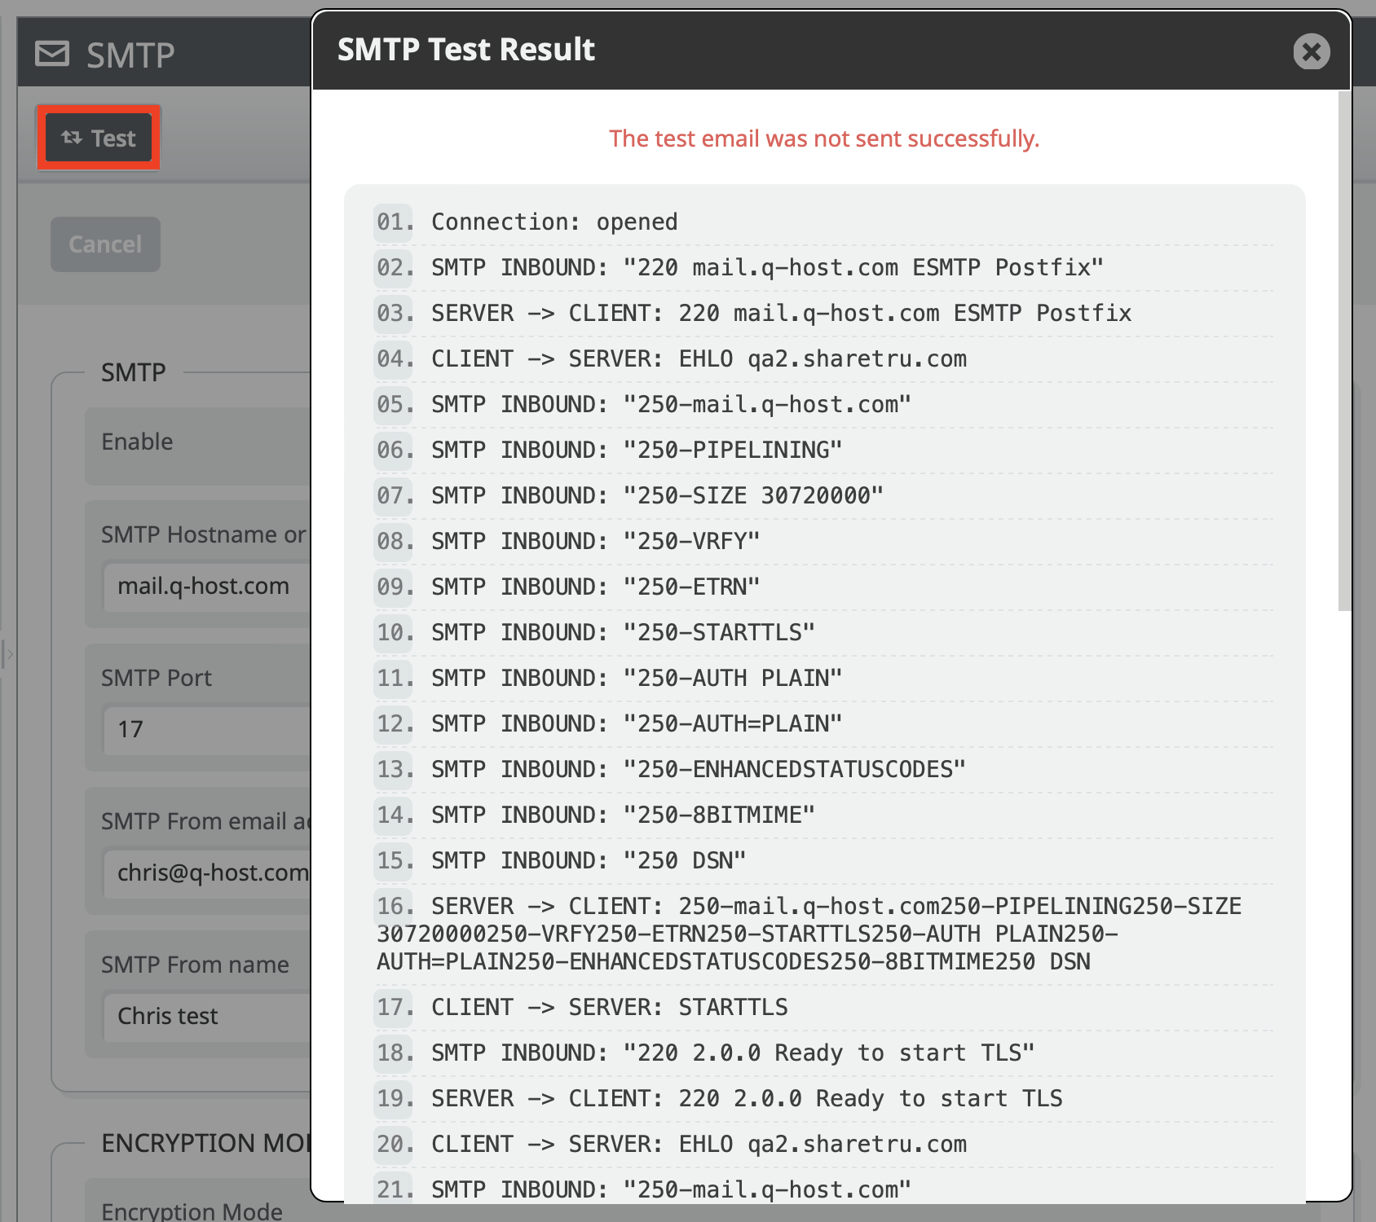Cancel the SMTP configuration changes

(105, 244)
